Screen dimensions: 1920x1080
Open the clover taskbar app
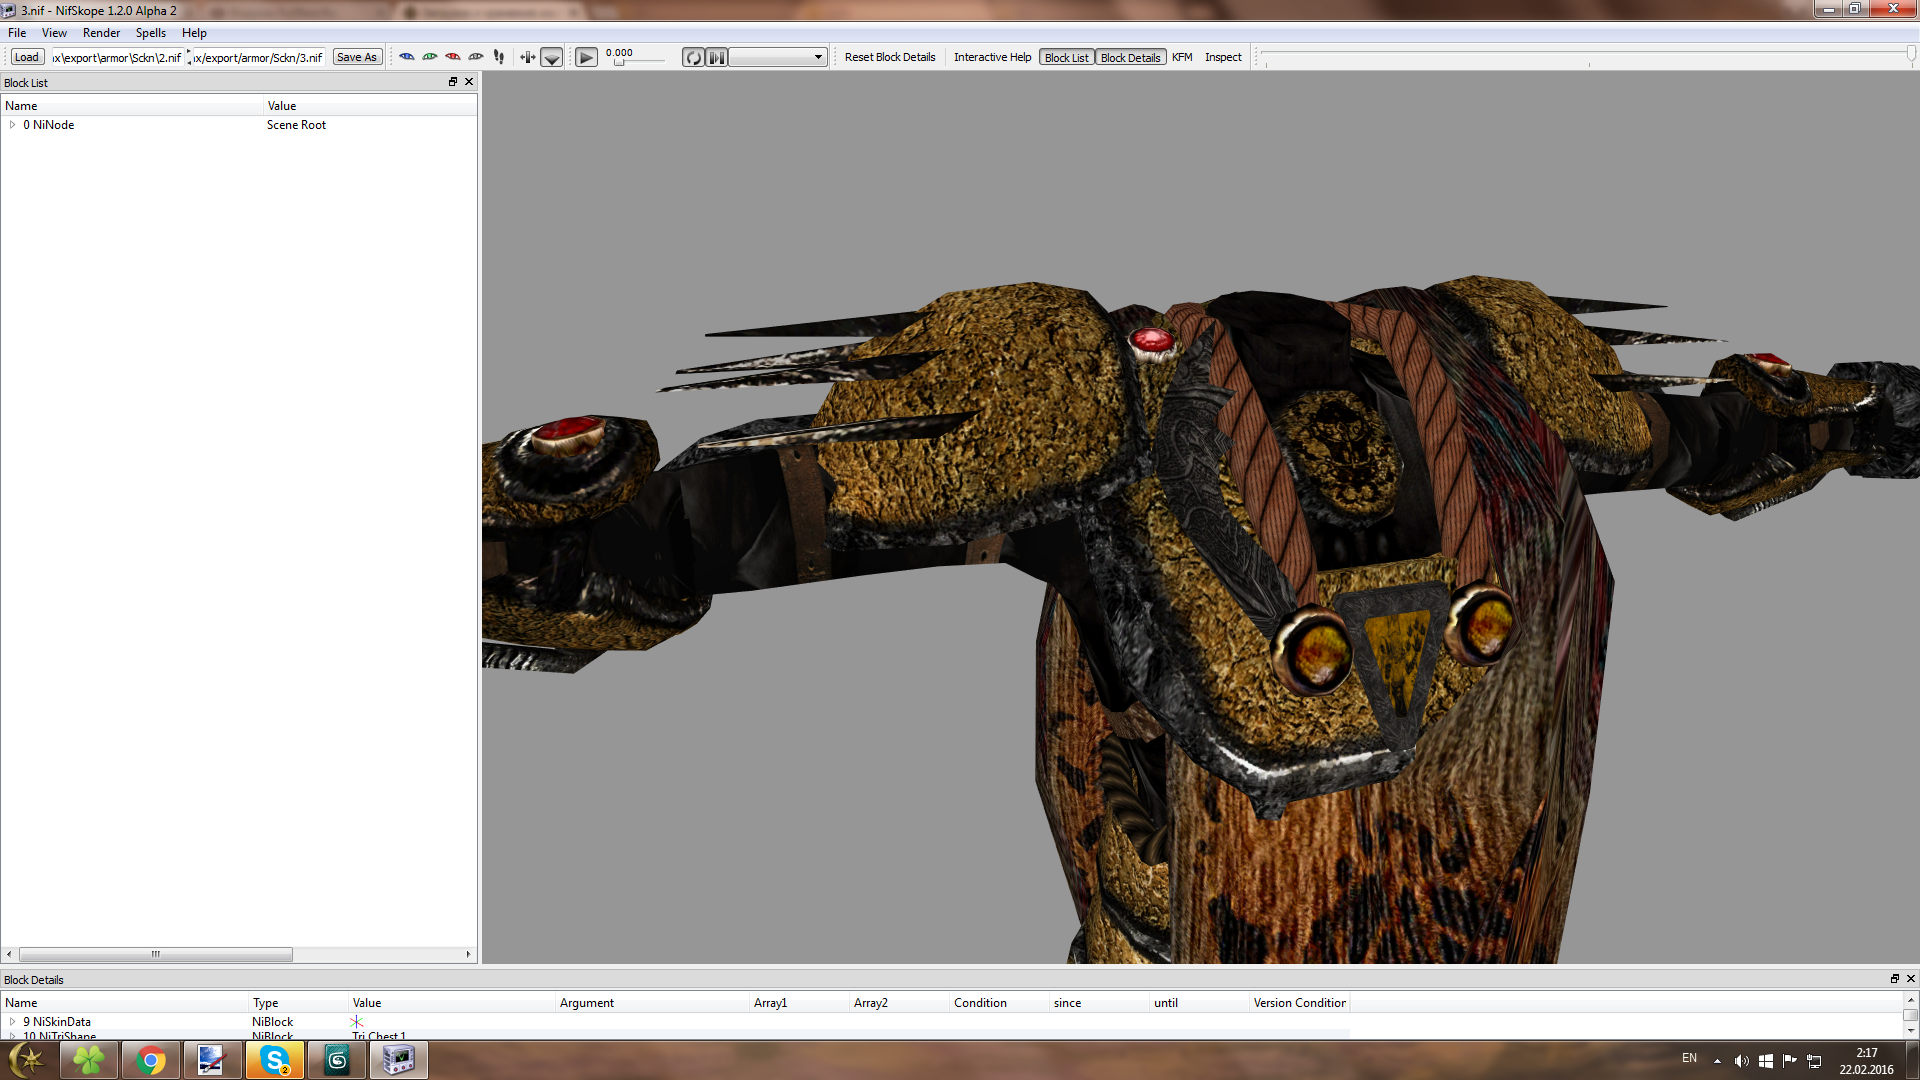(89, 1060)
